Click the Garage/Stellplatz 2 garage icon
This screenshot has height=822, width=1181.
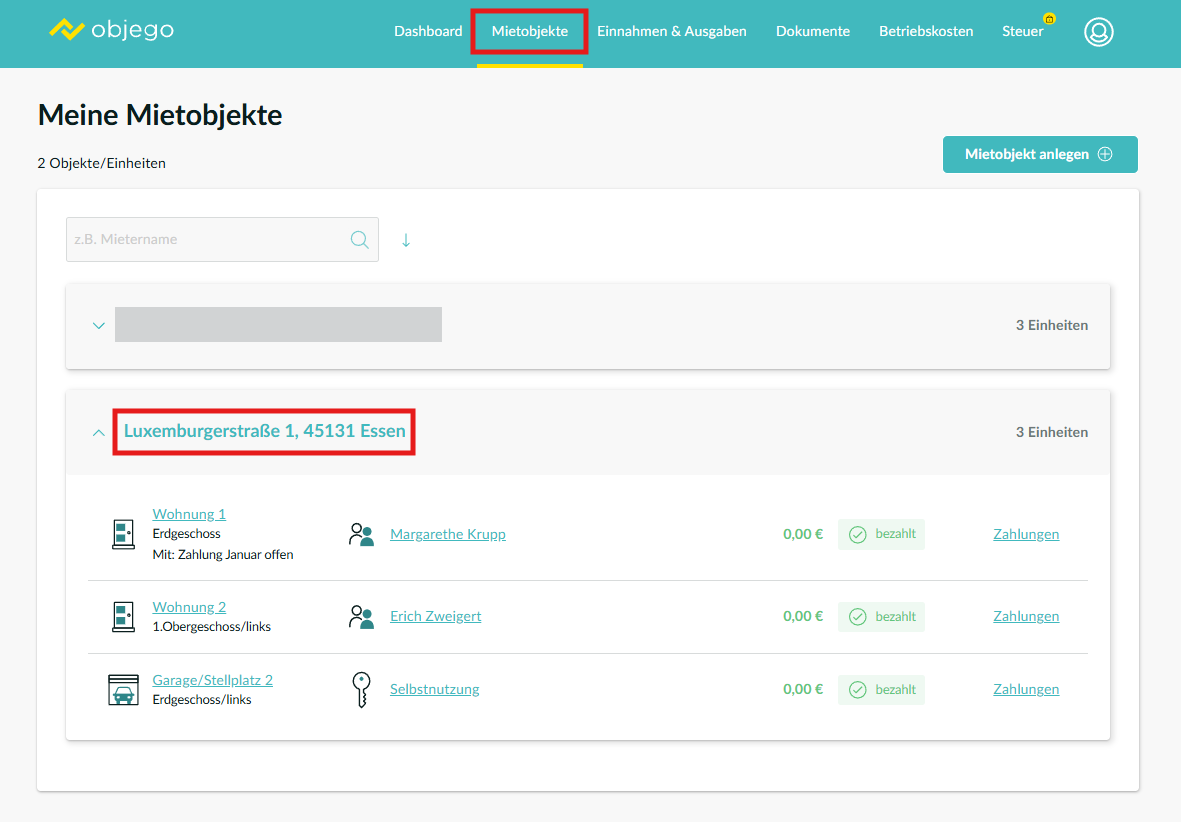tap(122, 690)
